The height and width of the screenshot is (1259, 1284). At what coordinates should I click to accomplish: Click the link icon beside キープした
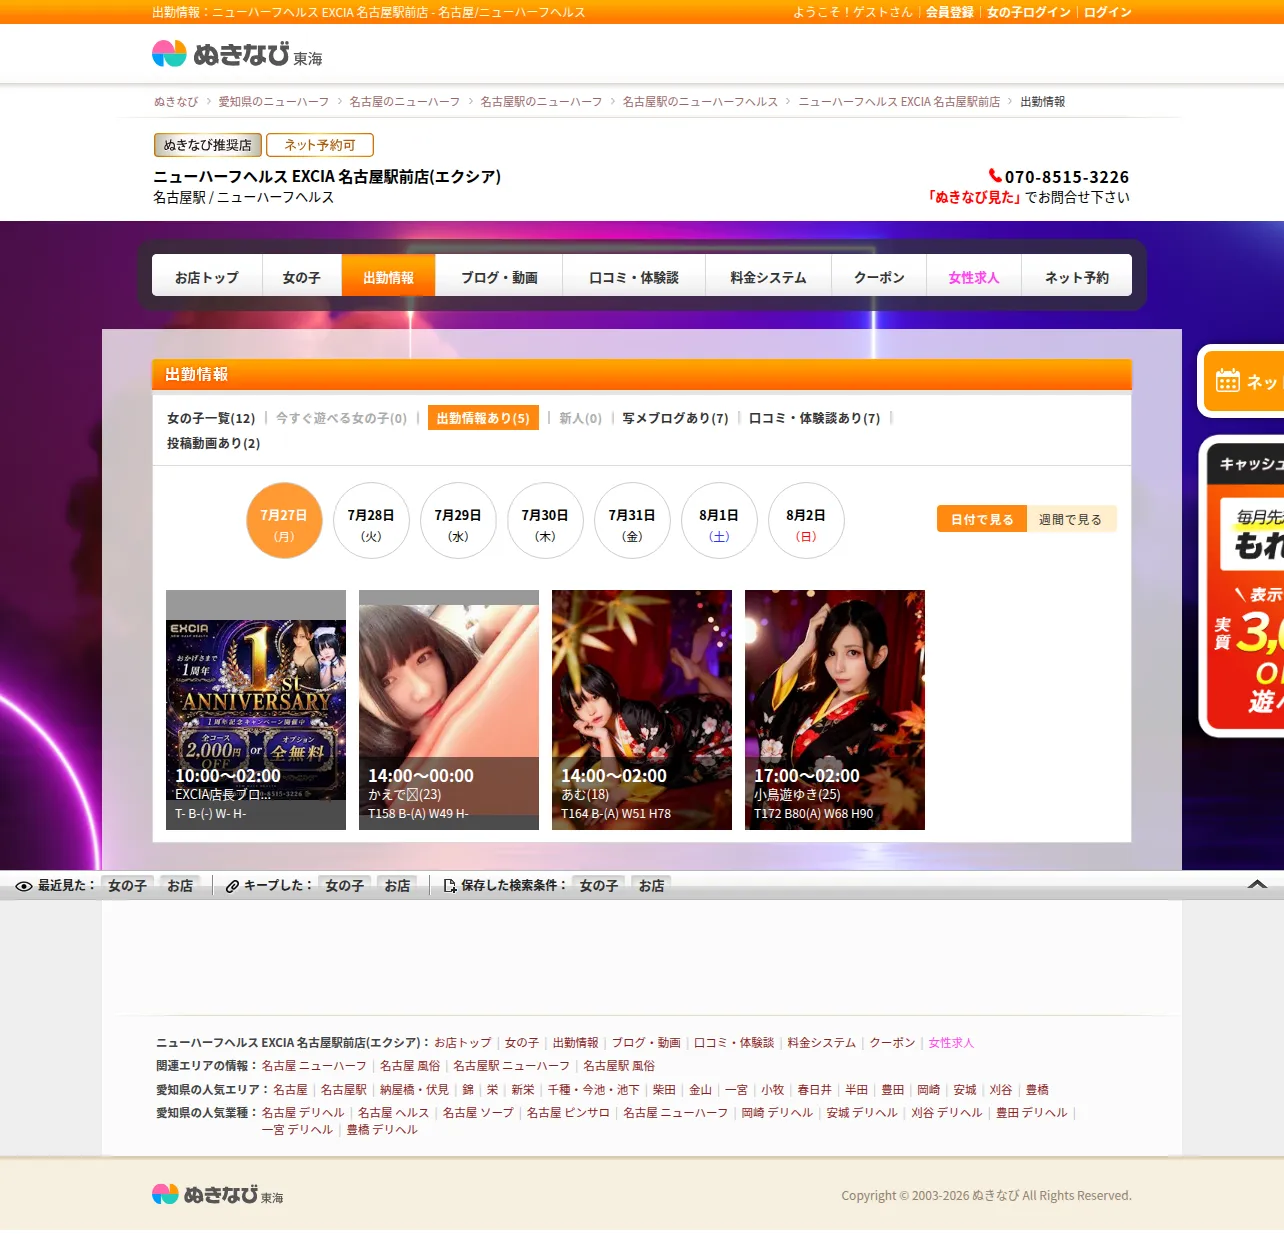(232, 886)
